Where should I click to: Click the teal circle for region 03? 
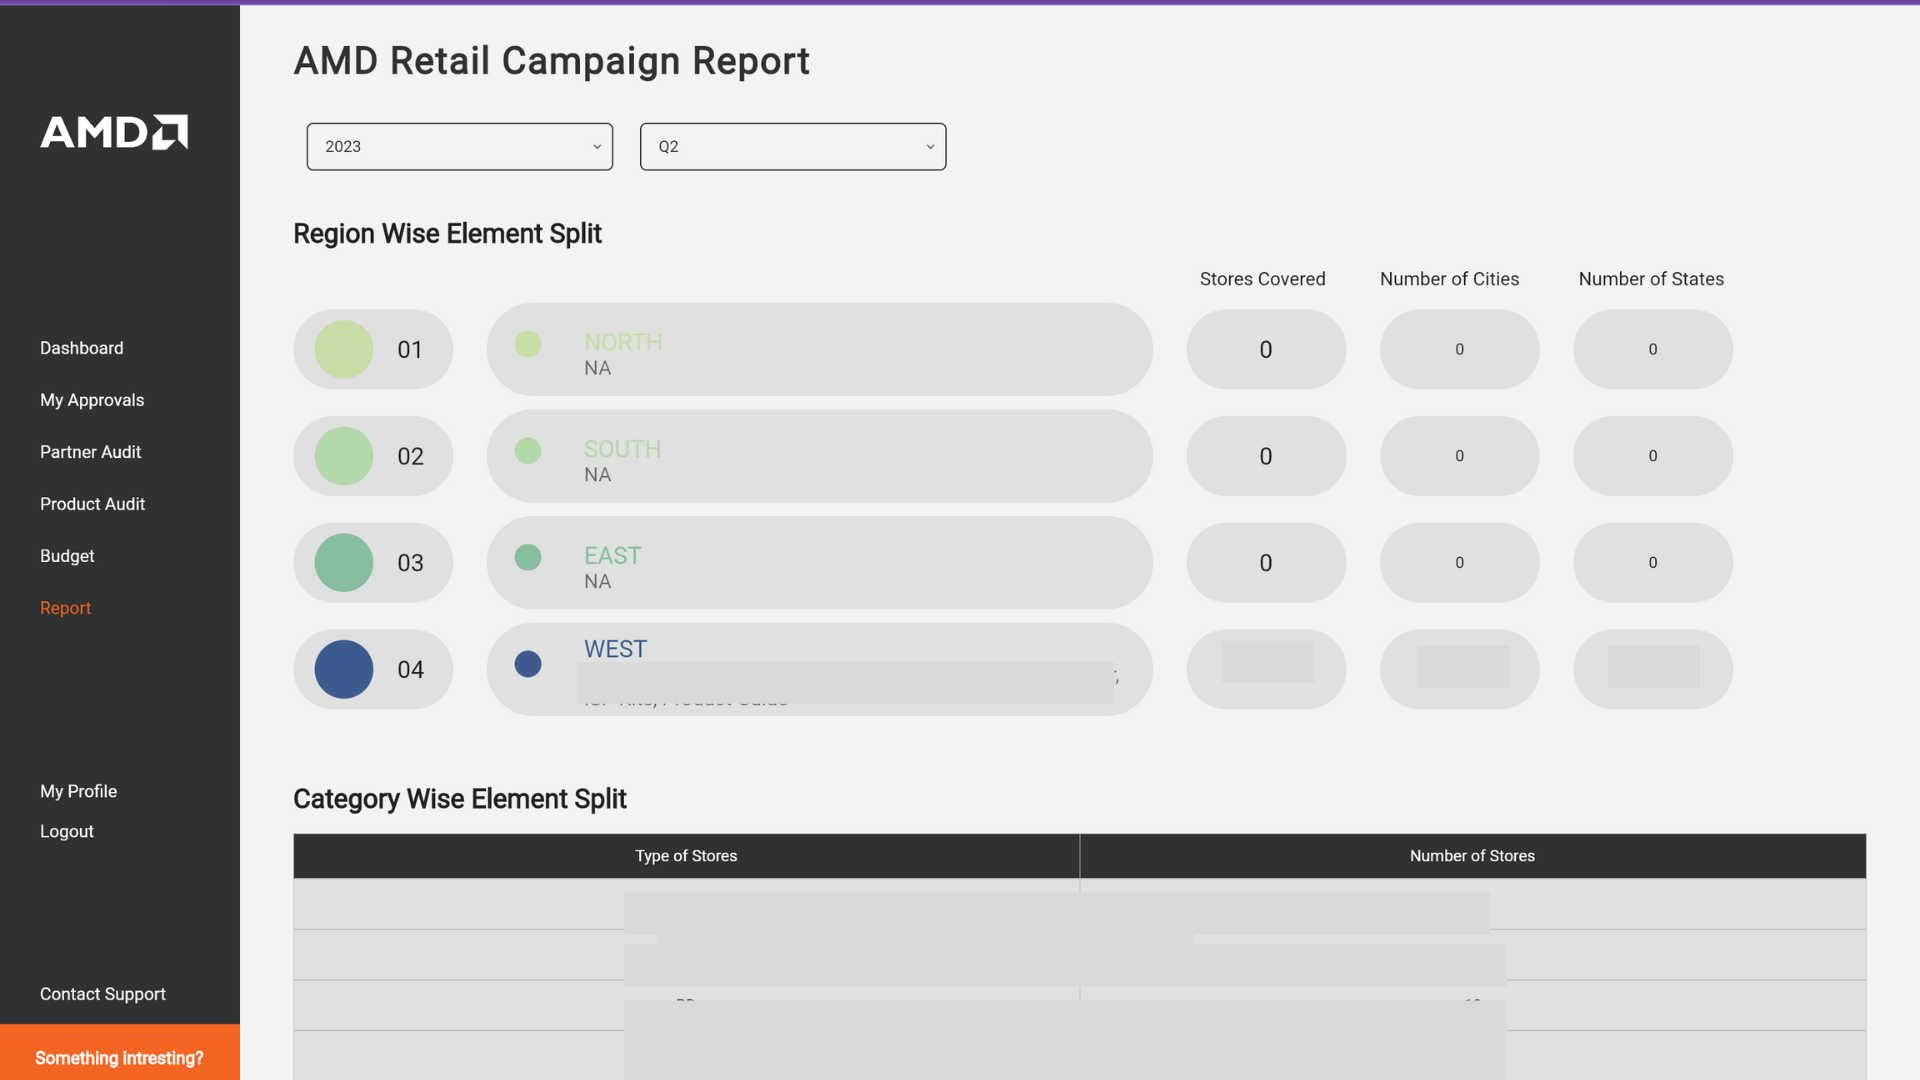tap(344, 563)
